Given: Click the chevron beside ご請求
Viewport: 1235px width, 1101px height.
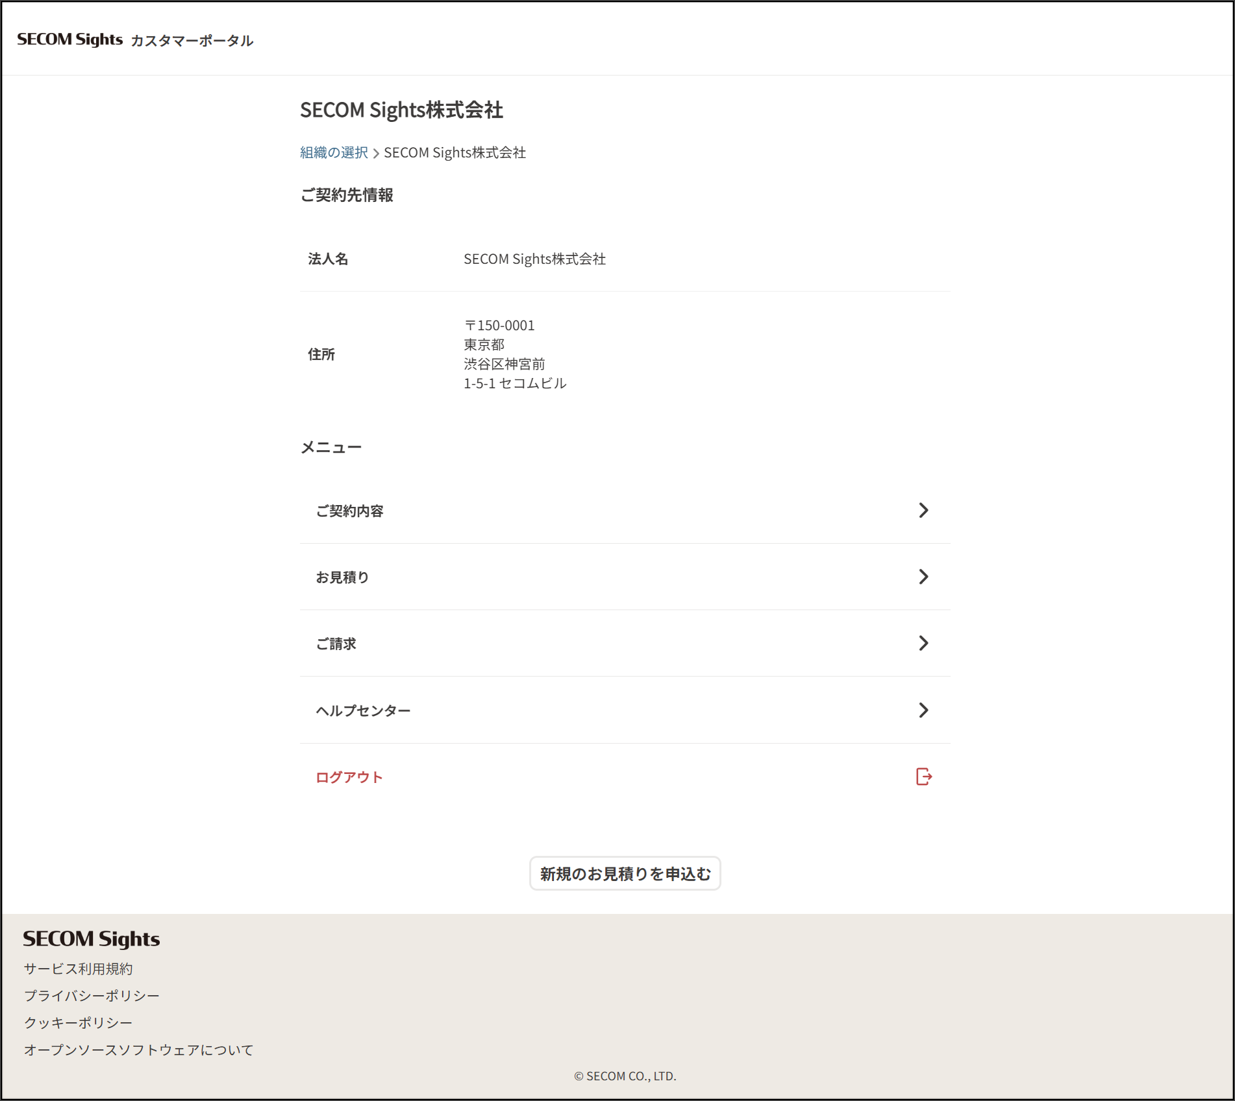Looking at the screenshot, I should point(923,644).
